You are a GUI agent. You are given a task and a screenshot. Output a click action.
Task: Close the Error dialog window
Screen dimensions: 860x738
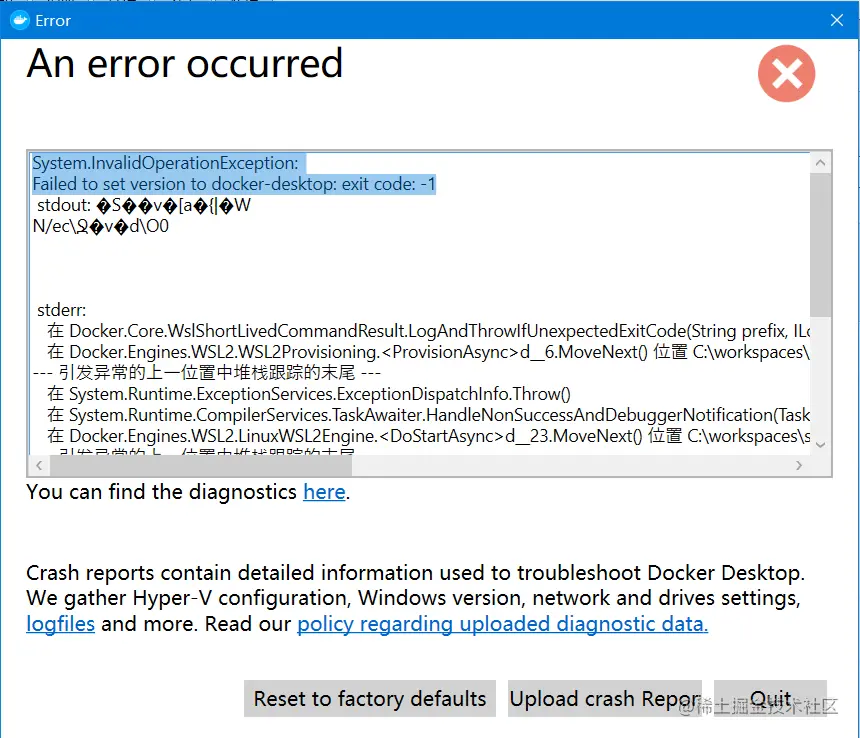click(836, 20)
